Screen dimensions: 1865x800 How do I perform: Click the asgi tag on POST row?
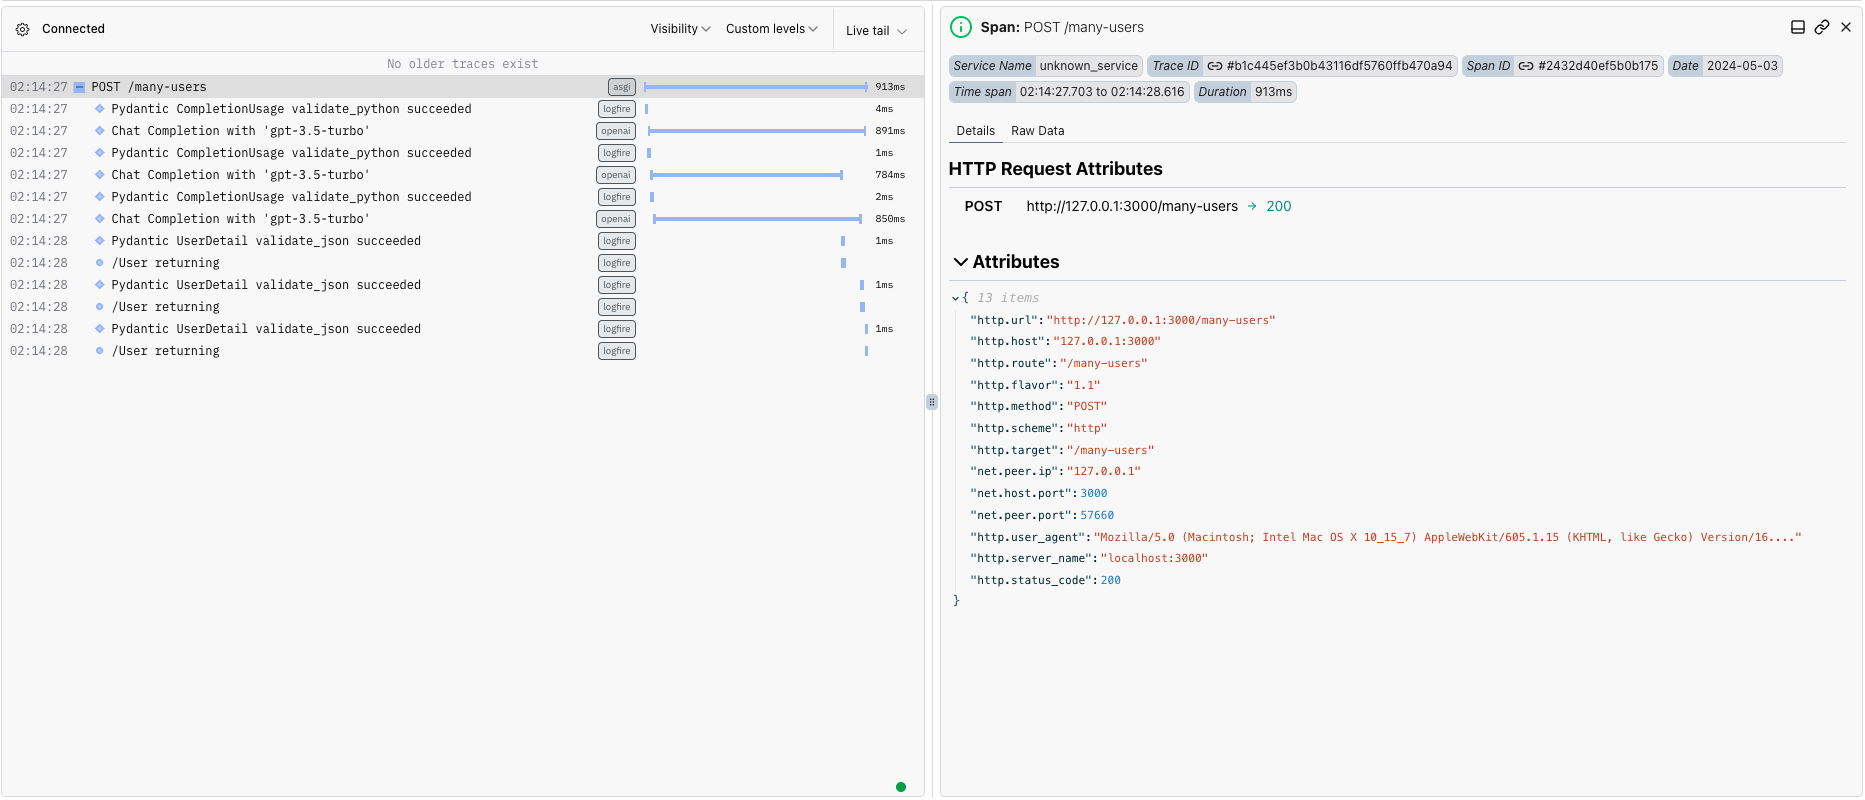click(x=621, y=87)
